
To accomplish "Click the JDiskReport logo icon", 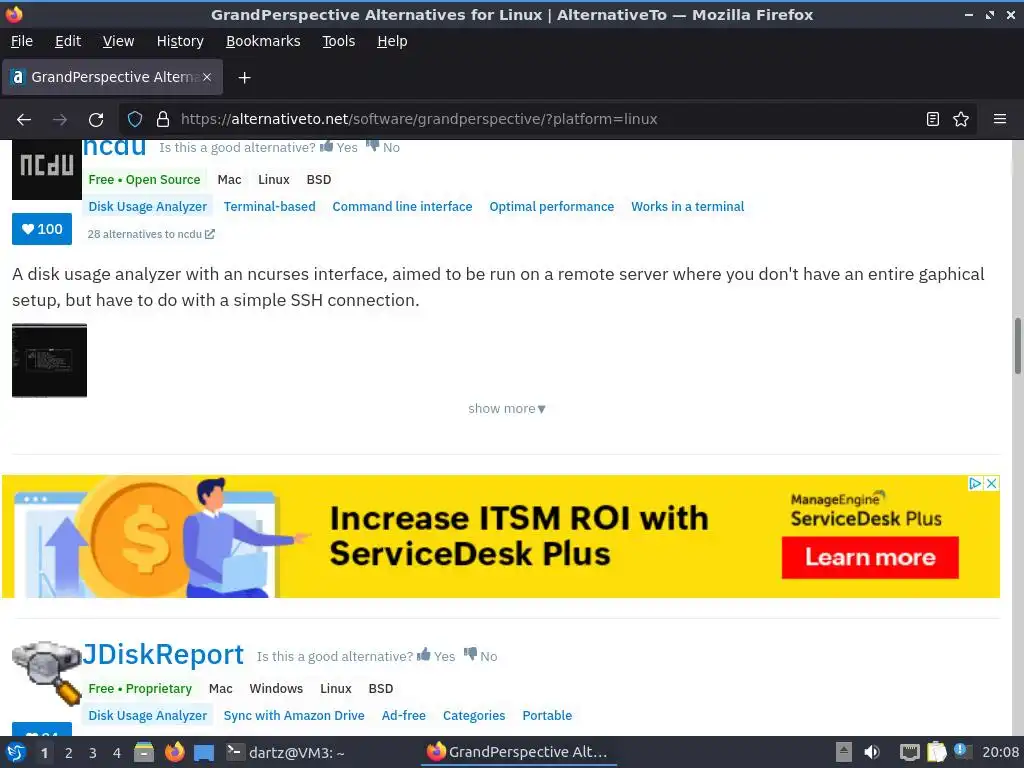I will (x=46, y=673).
